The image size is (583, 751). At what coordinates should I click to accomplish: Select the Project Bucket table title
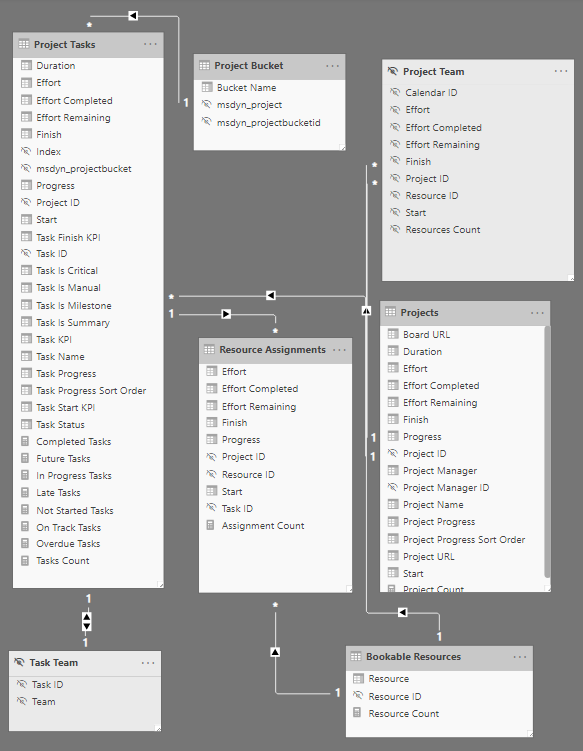(x=249, y=66)
